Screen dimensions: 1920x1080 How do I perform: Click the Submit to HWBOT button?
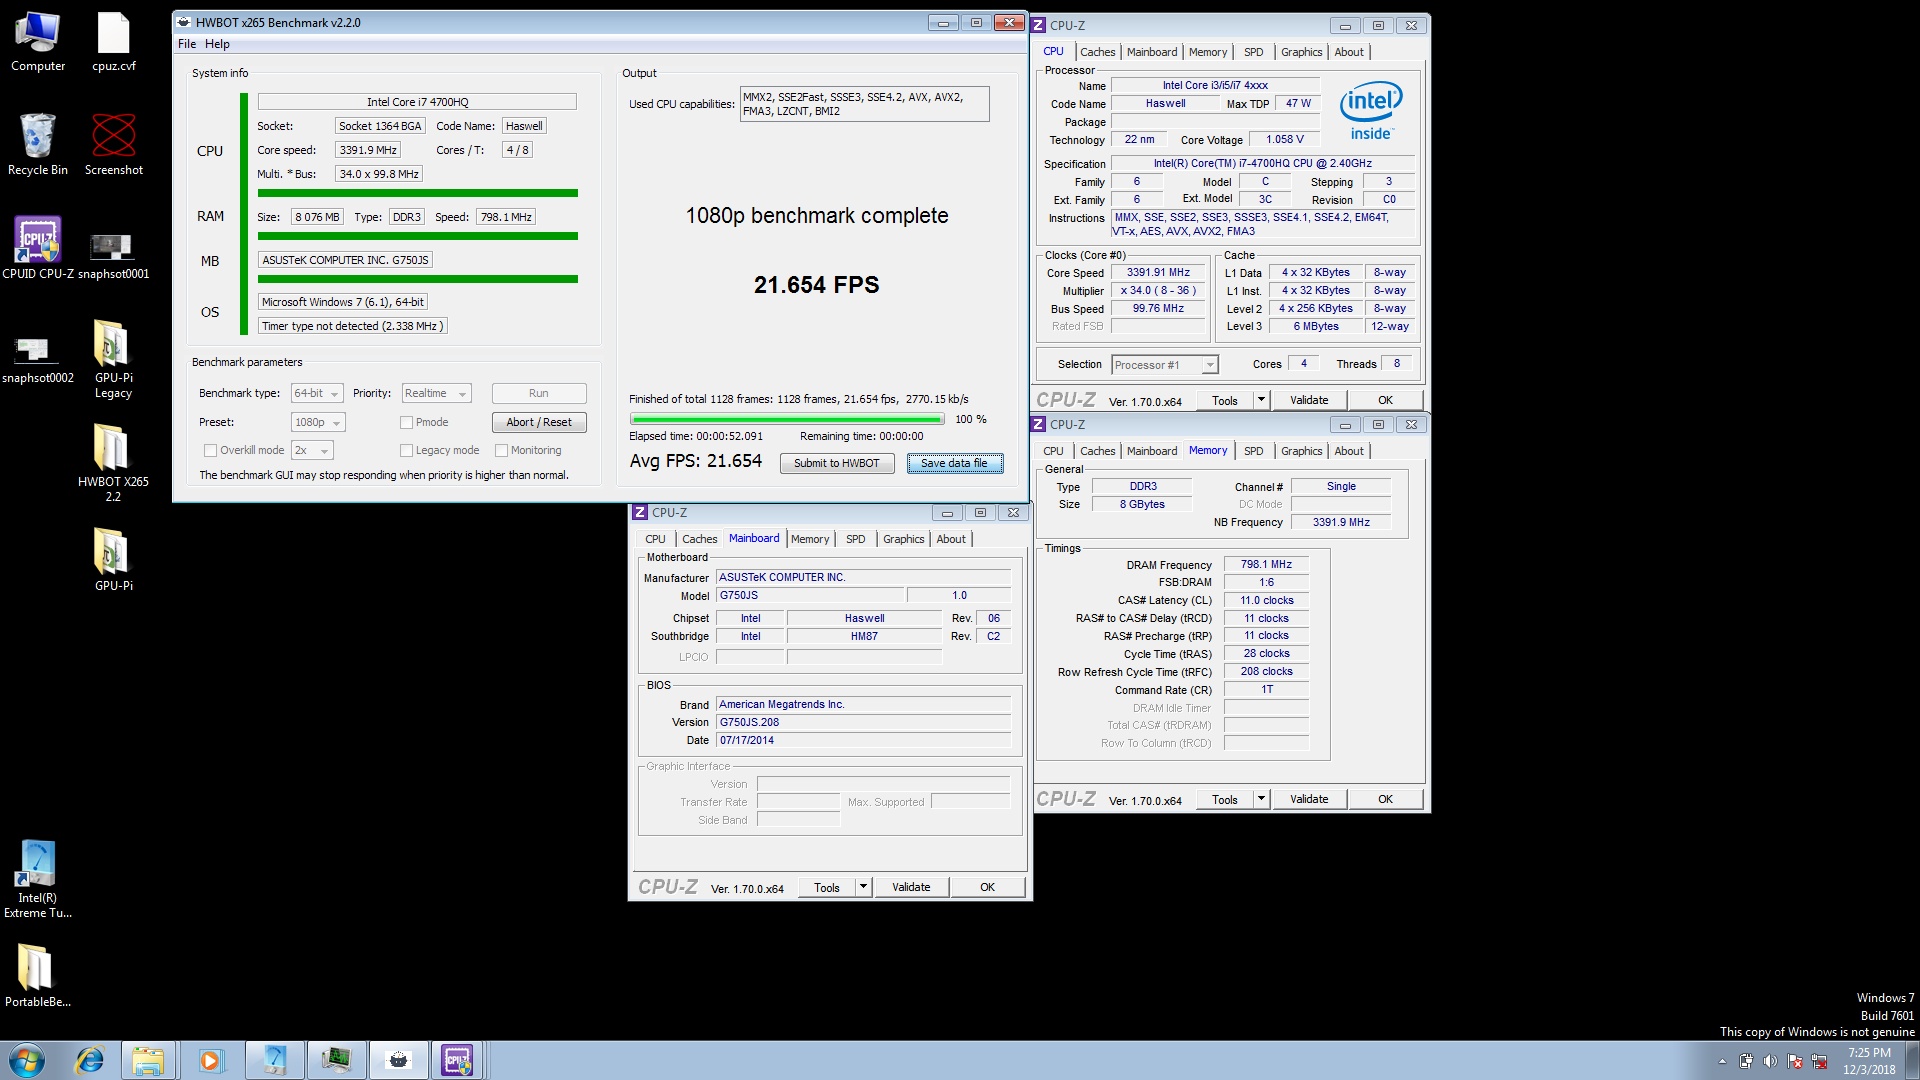coord(837,463)
